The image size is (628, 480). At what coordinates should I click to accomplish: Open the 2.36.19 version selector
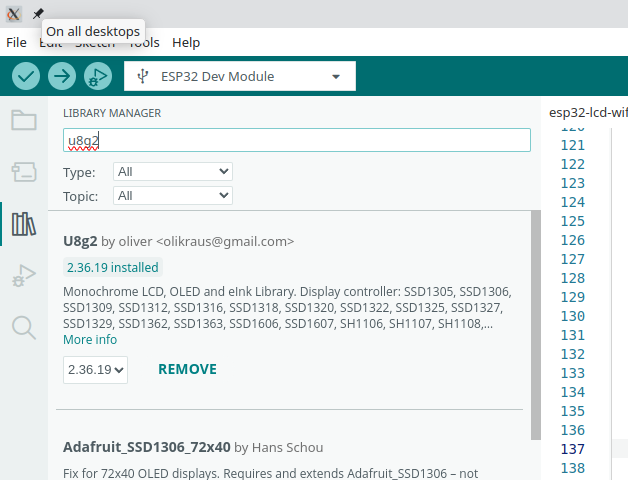[x=95, y=370]
